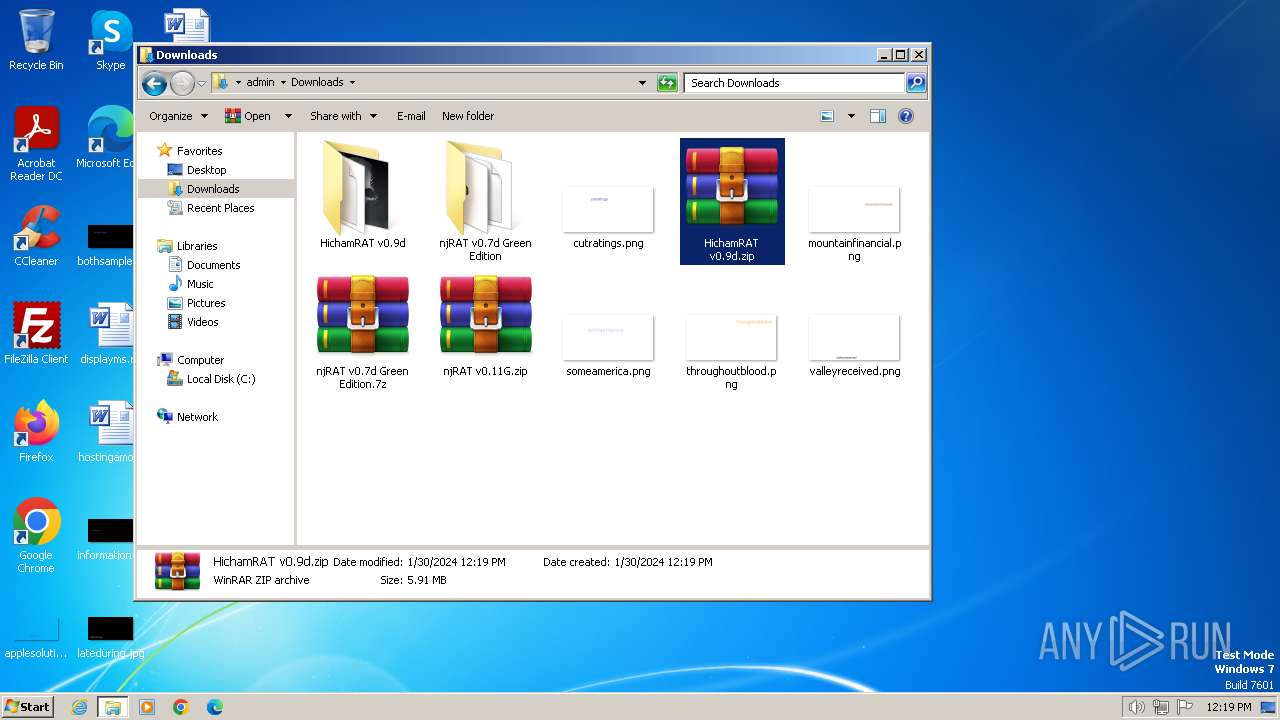
Task: Open Desktop under Favorites
Action: click(x=206, y=170)
